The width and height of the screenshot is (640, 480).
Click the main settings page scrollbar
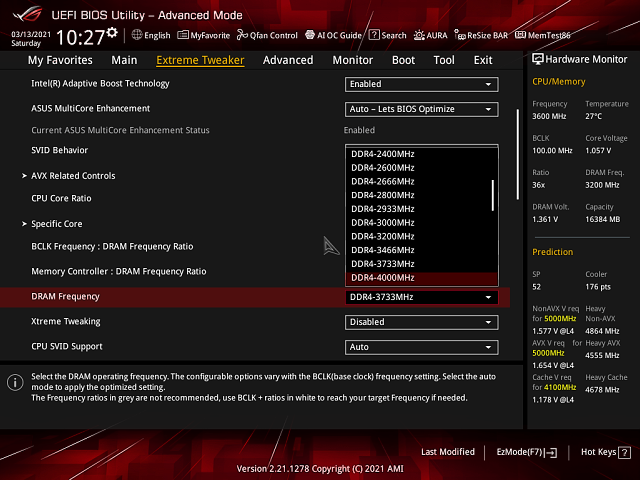(518, 154)
